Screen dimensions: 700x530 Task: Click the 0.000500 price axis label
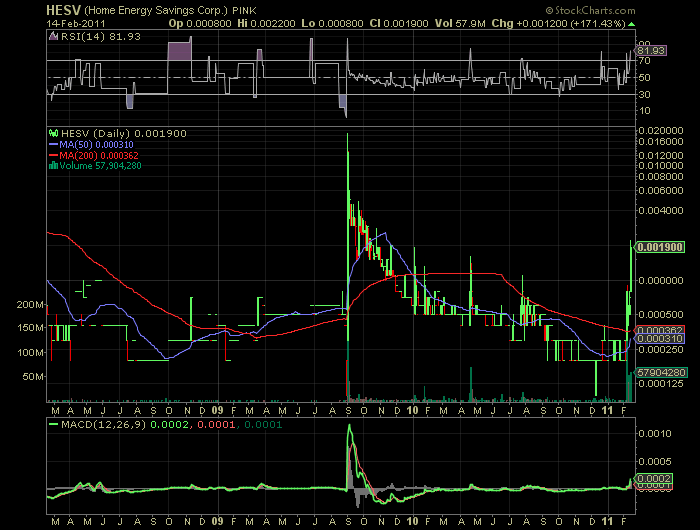[661, 314]
